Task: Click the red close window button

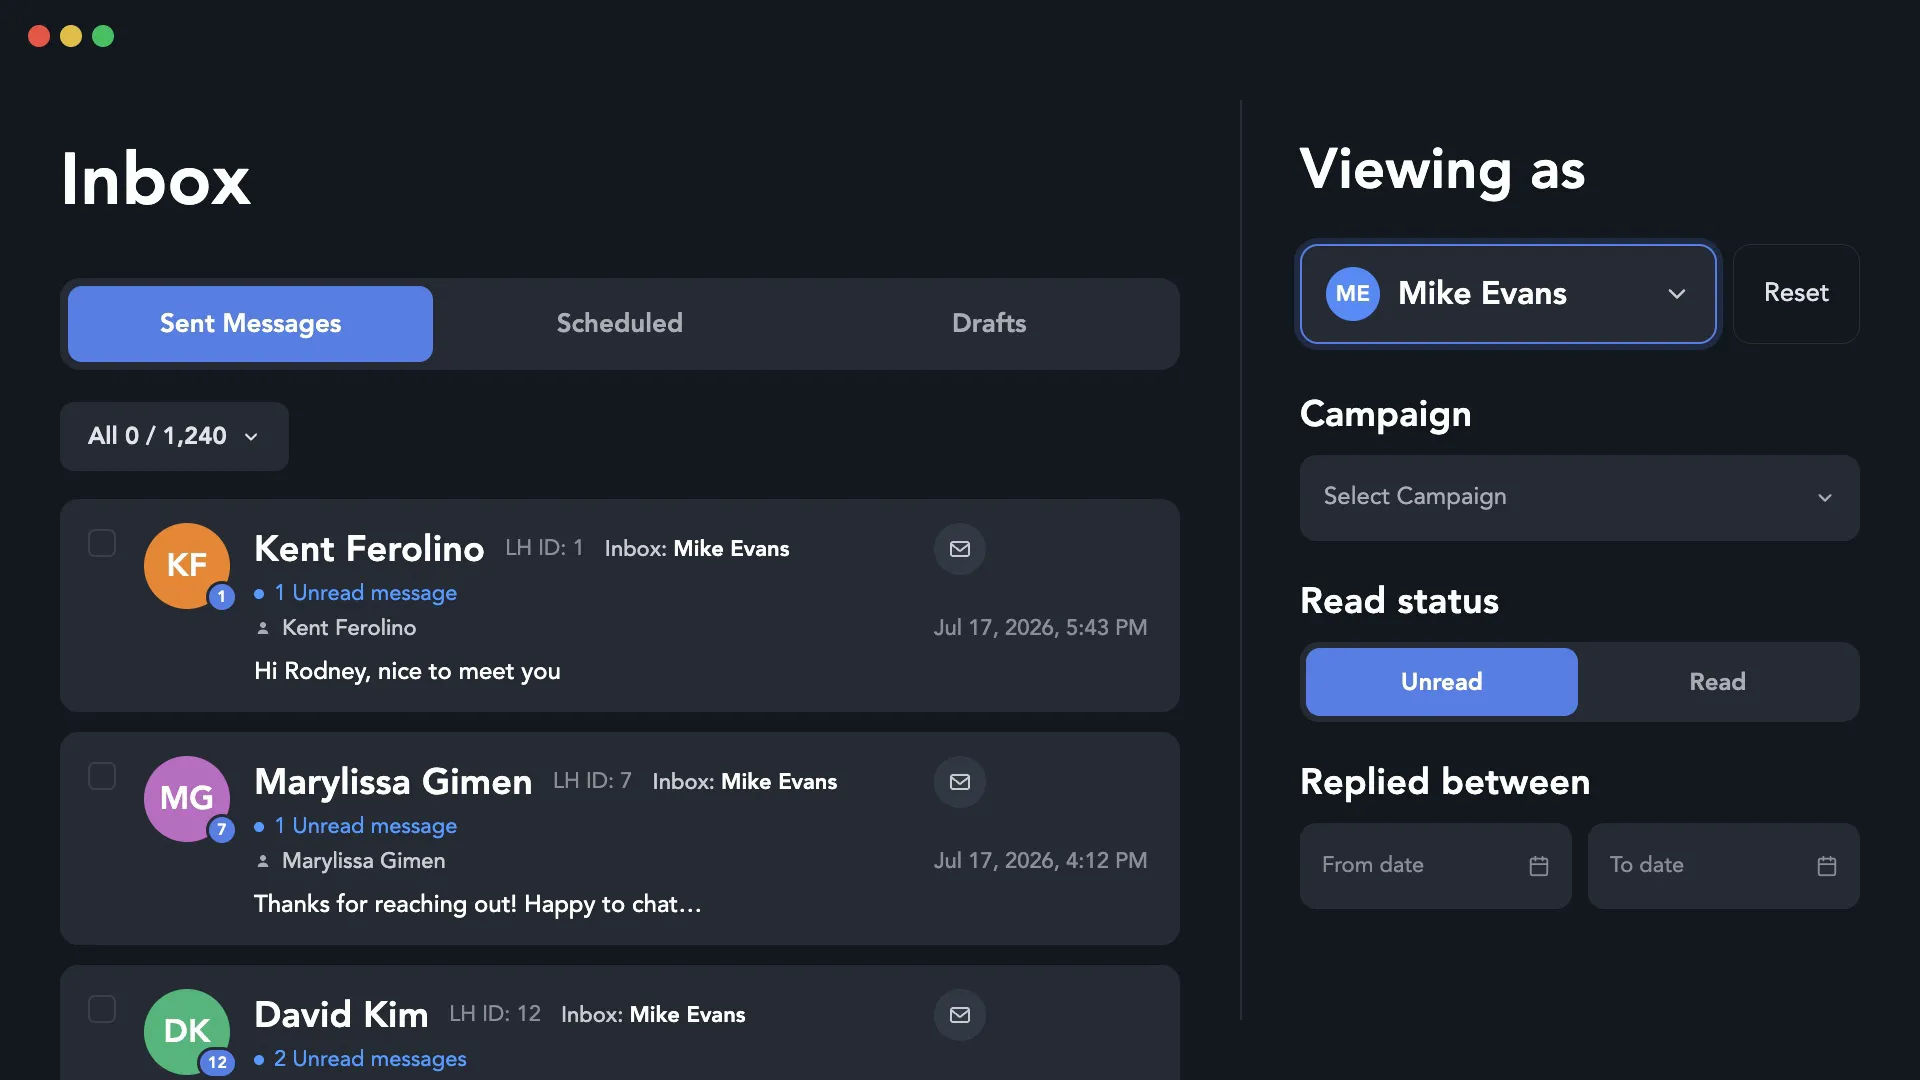Action: tap(39, 36)
